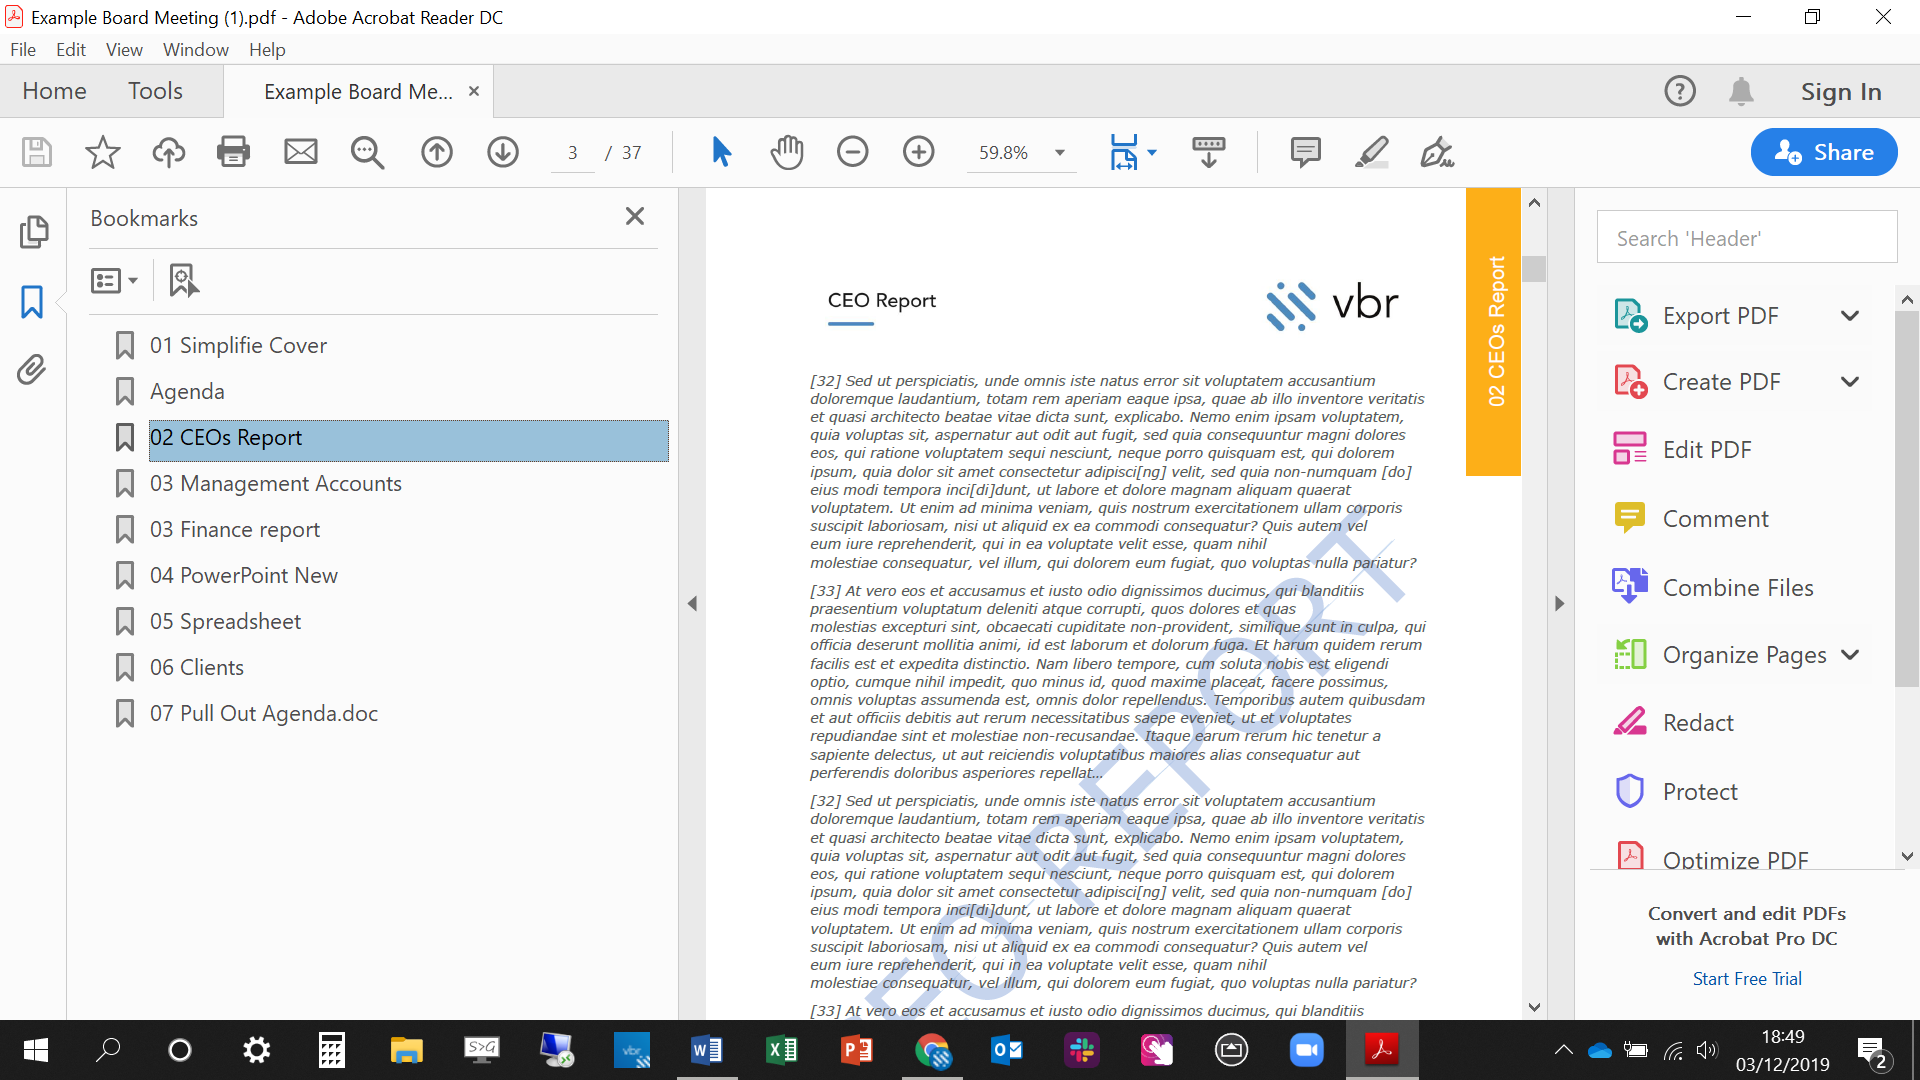
Task: Select the Highlight text pen tool
Action: click(x=1371, y=152)
